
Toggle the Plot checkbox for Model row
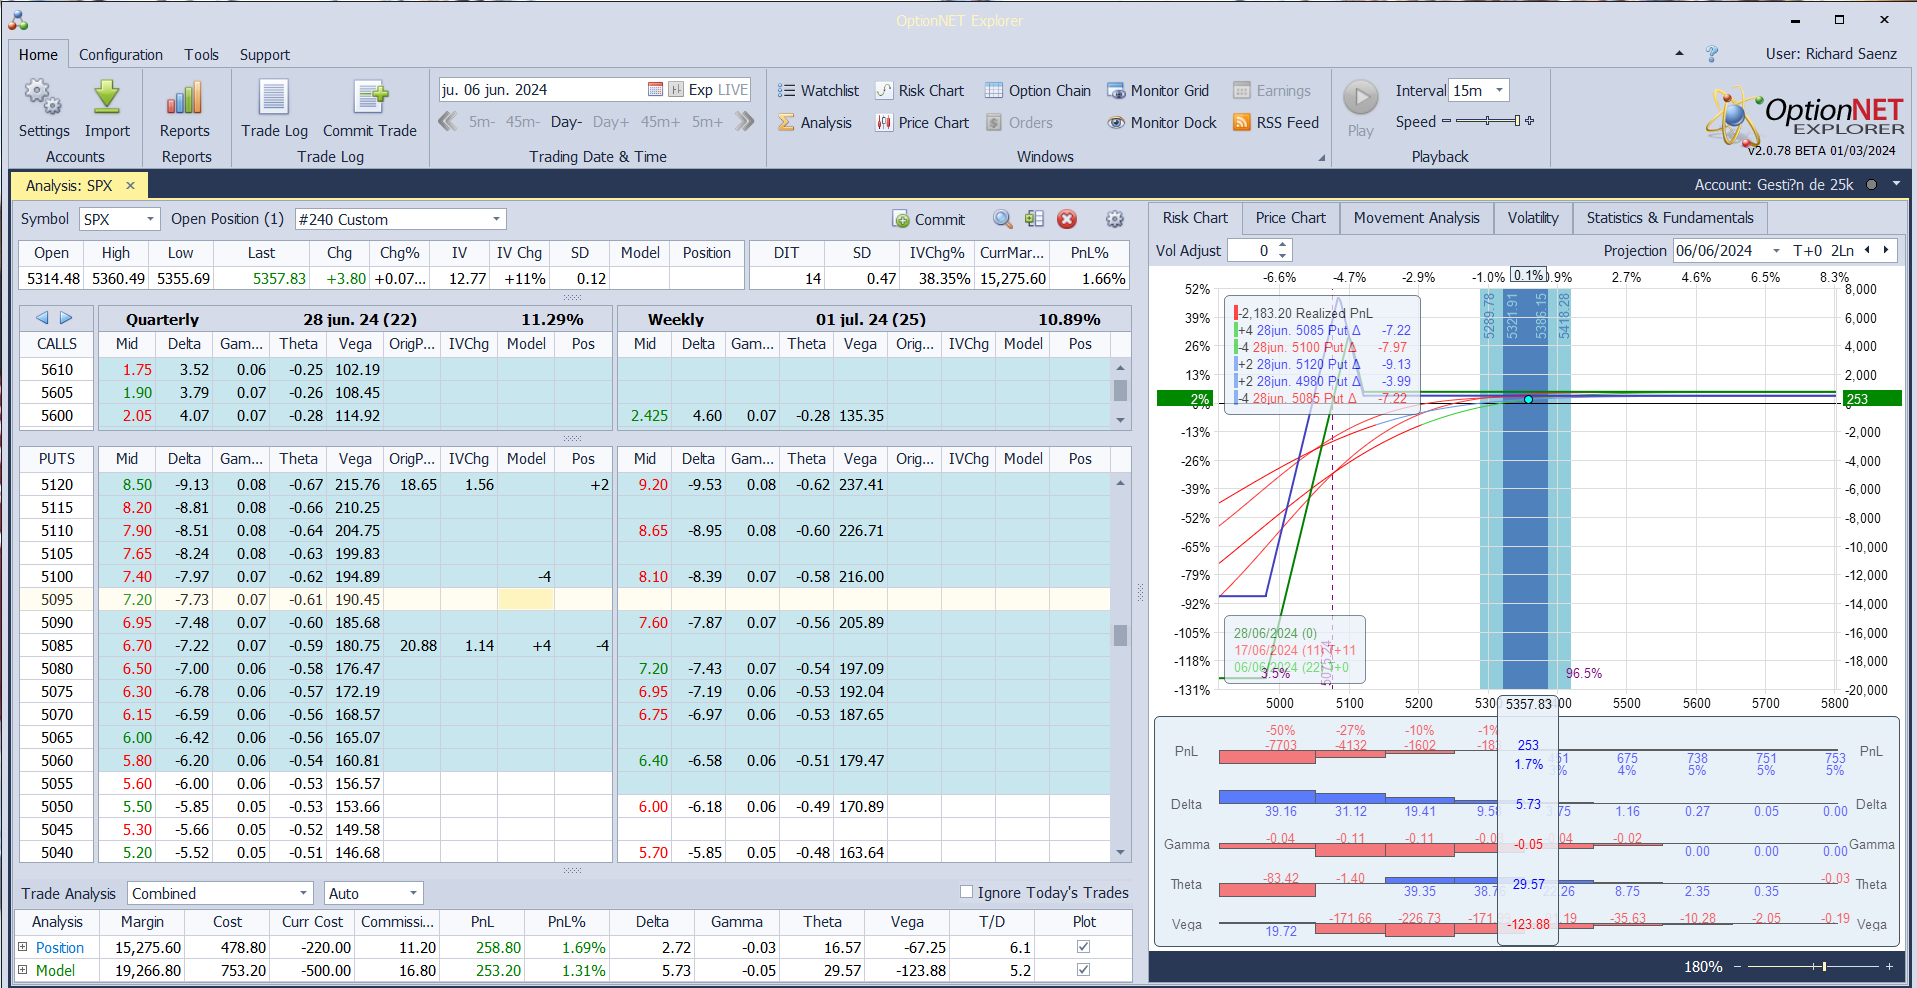(1083, 969)
